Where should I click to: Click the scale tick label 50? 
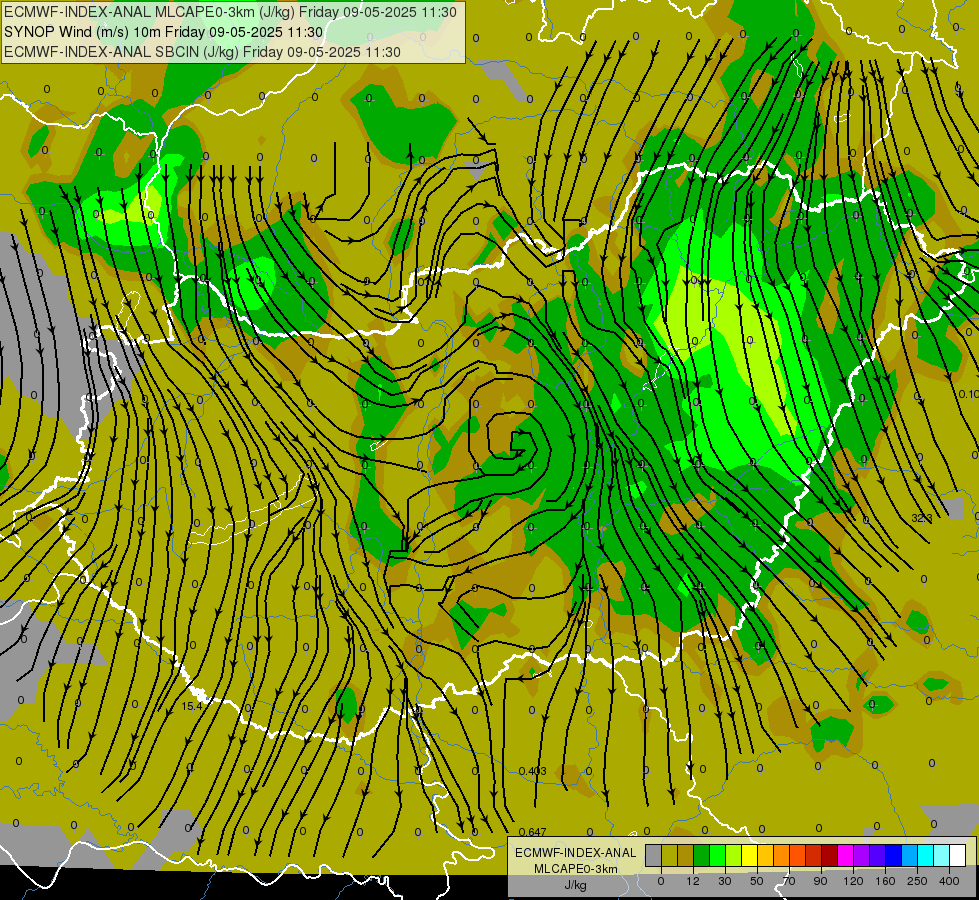pyautogui.click(x=757, y=881)
